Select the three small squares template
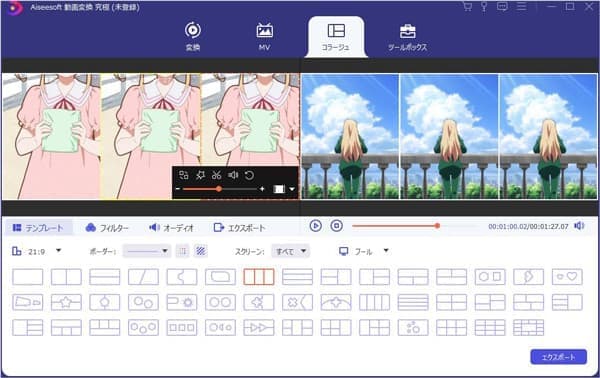Image resolution: width=600 pixels, height=378 pixels. pos(182,328)
